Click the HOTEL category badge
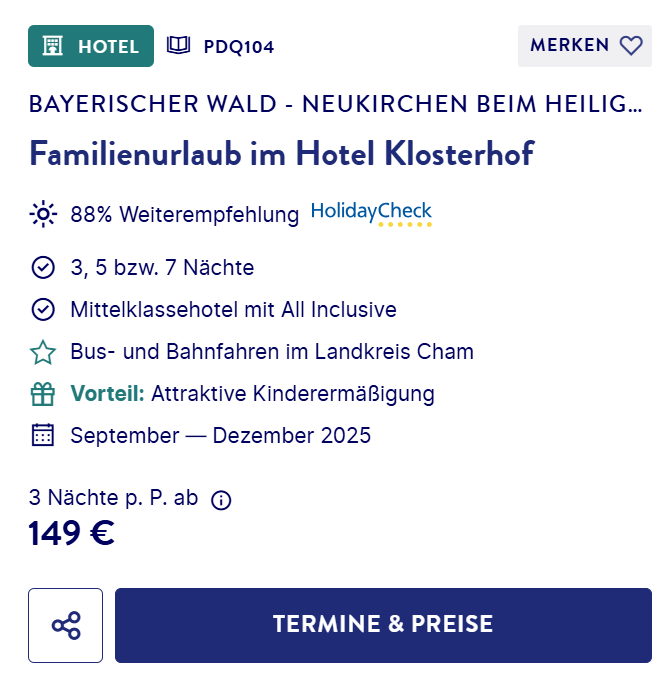 click(91, 46)
